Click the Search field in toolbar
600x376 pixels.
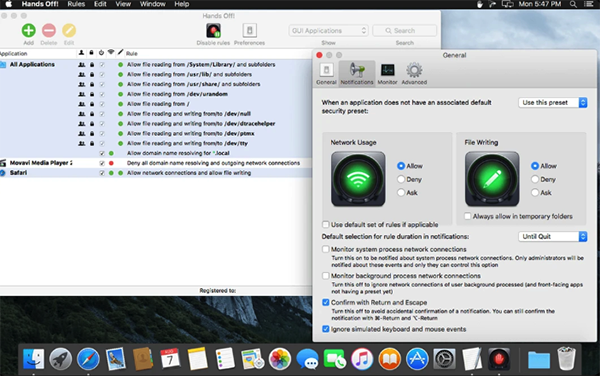[x=404, y=31]
